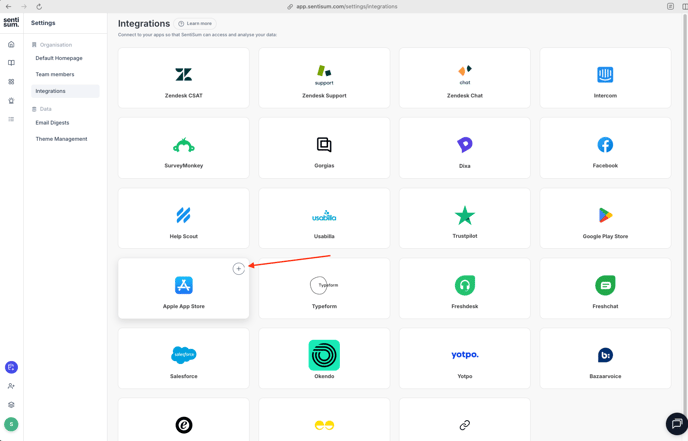The height and width of the screenshot is (441, 688).
Task: Open Team members settings
Action: pyautogui.click(x=55, y=74)
